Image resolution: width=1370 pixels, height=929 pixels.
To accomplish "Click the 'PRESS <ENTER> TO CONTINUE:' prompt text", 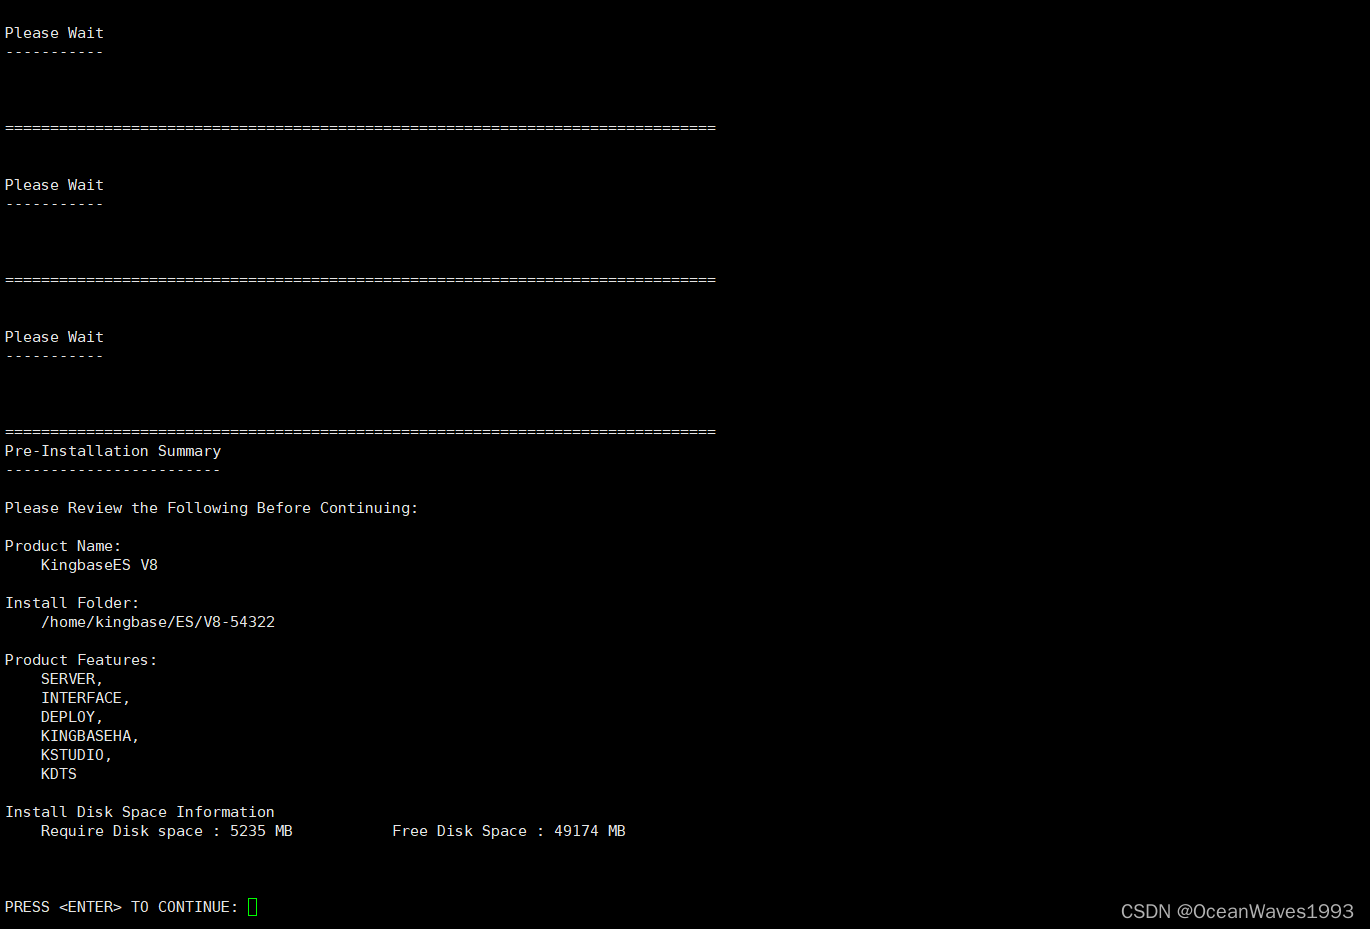I will point(122,907).
